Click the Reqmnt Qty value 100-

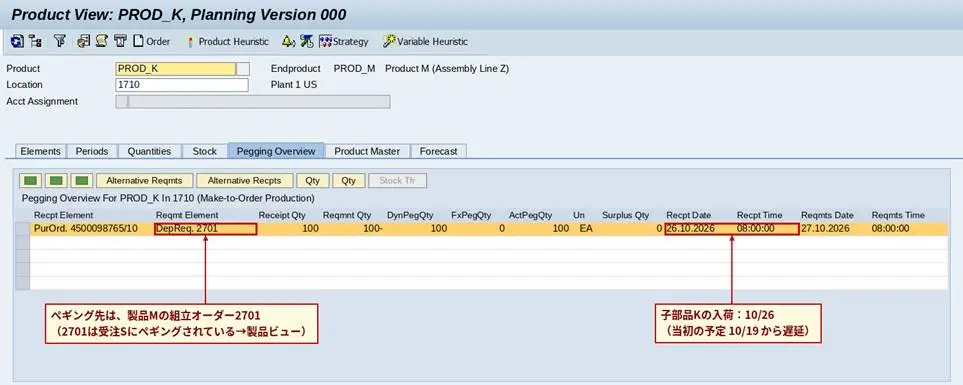373,228
